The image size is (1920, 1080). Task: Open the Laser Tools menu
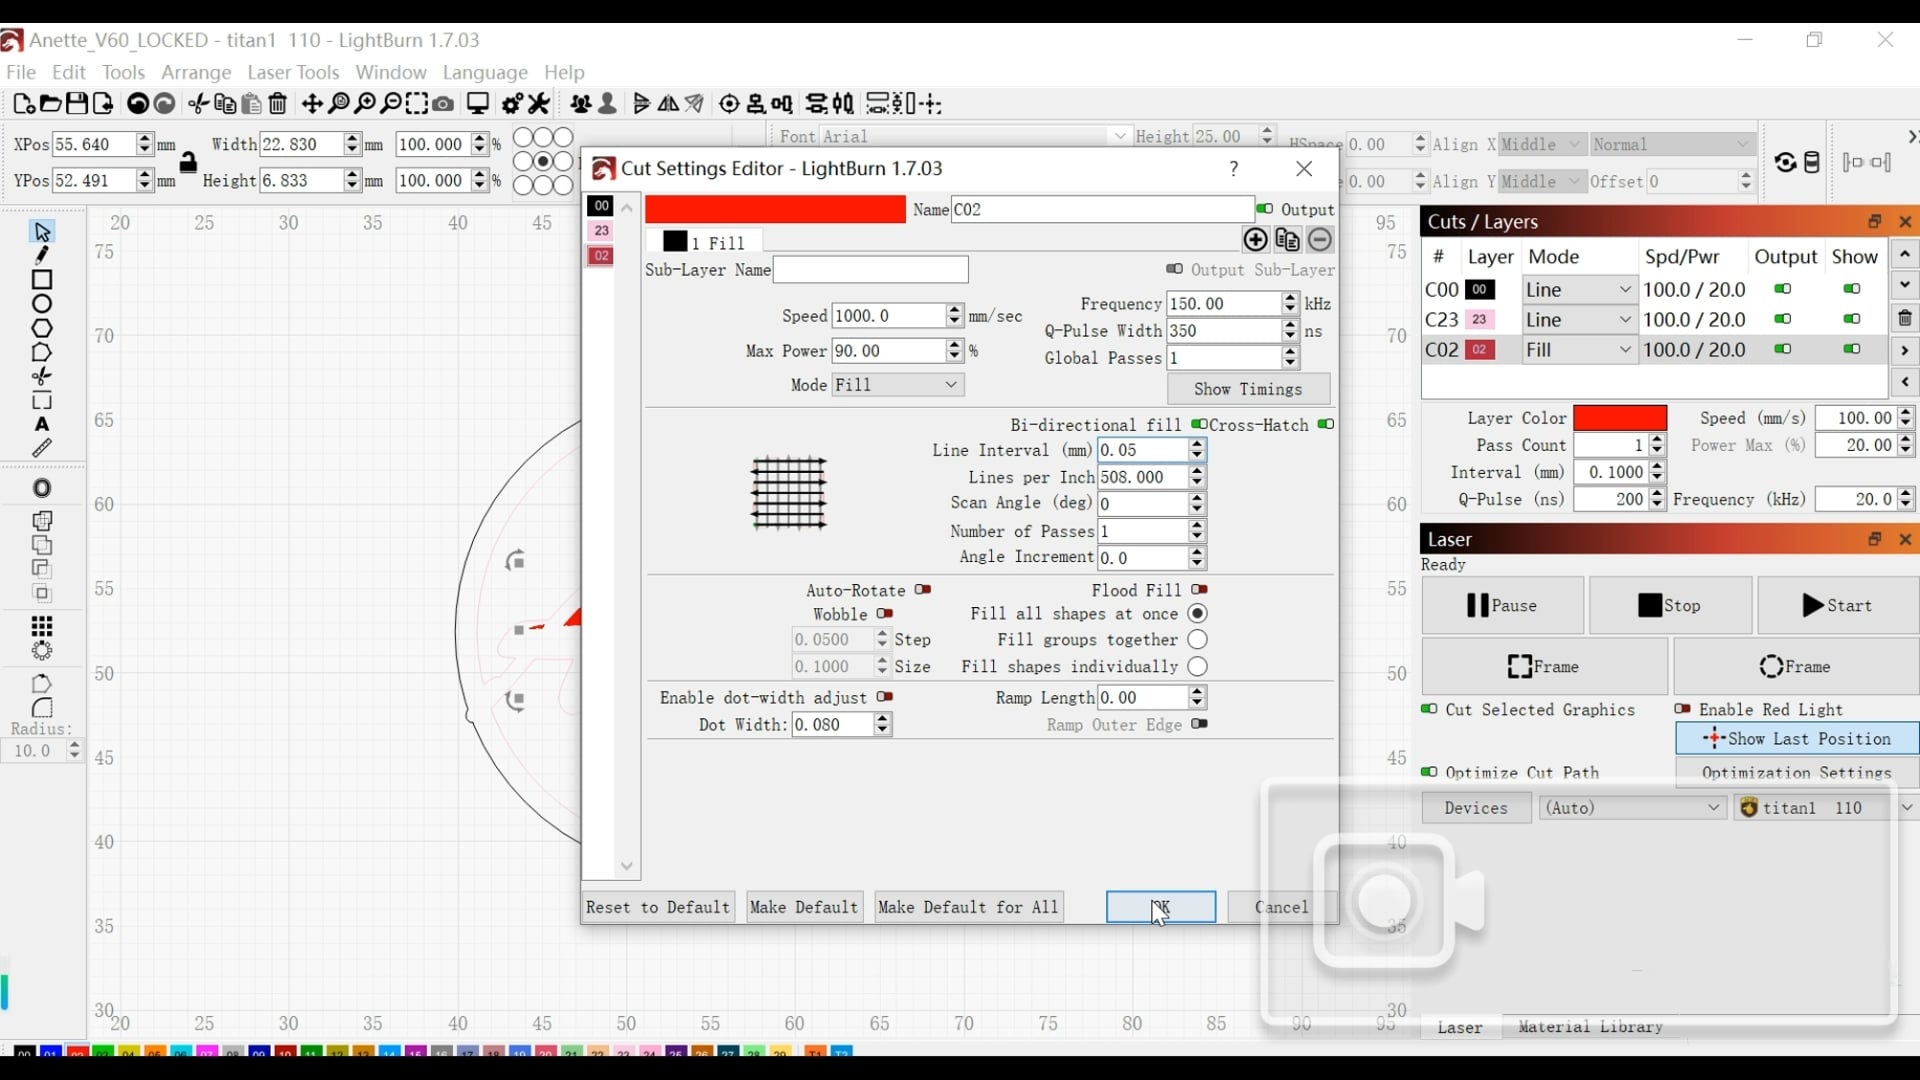click(x=293, y=72)
